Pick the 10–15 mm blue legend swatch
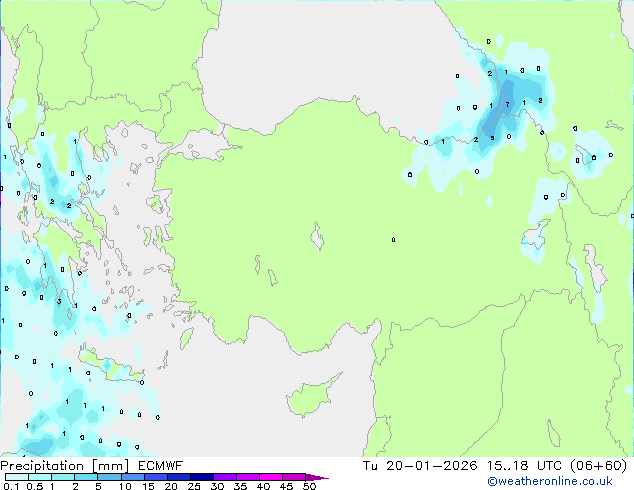This screenshot has width=634, height=490. [133, 477]
